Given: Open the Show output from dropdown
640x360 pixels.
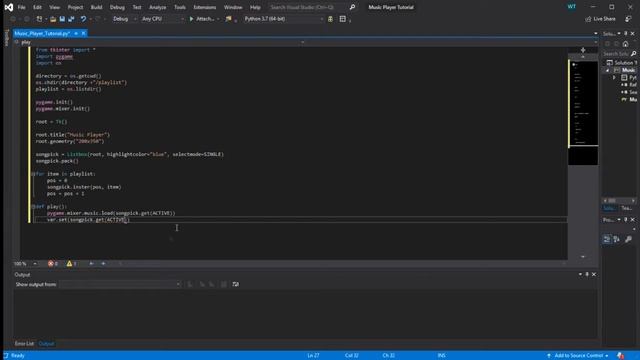Looking at the screenshot, I should coord(120,284).
